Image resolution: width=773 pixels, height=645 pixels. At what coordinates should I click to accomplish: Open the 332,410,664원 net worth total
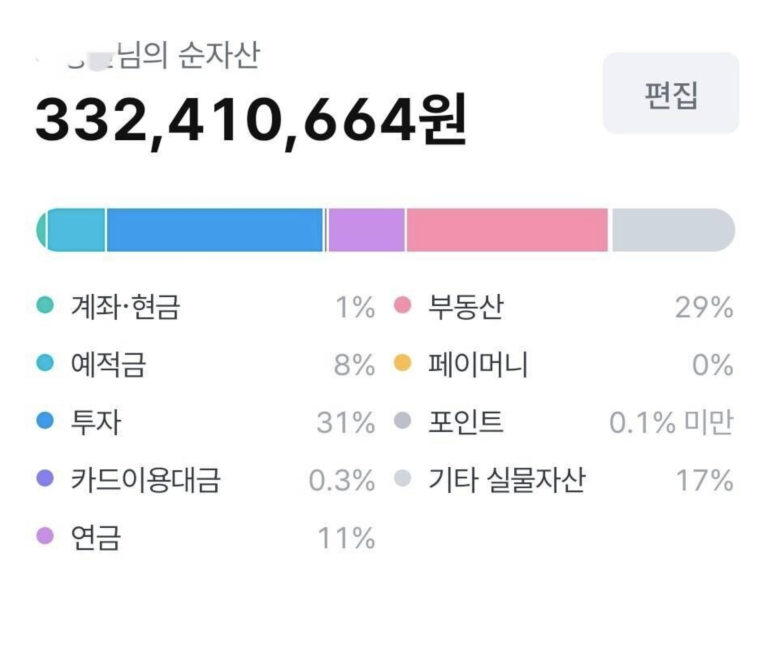[x=251, y=121]
